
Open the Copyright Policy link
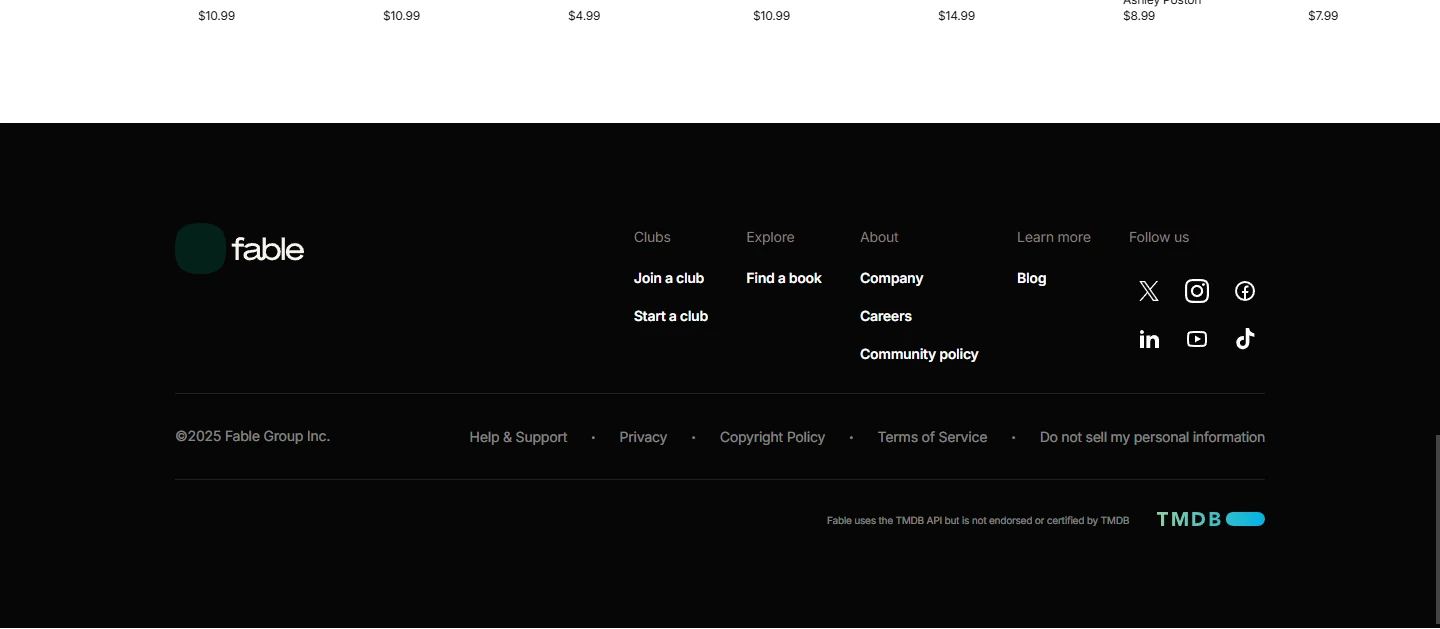[772, 437]
